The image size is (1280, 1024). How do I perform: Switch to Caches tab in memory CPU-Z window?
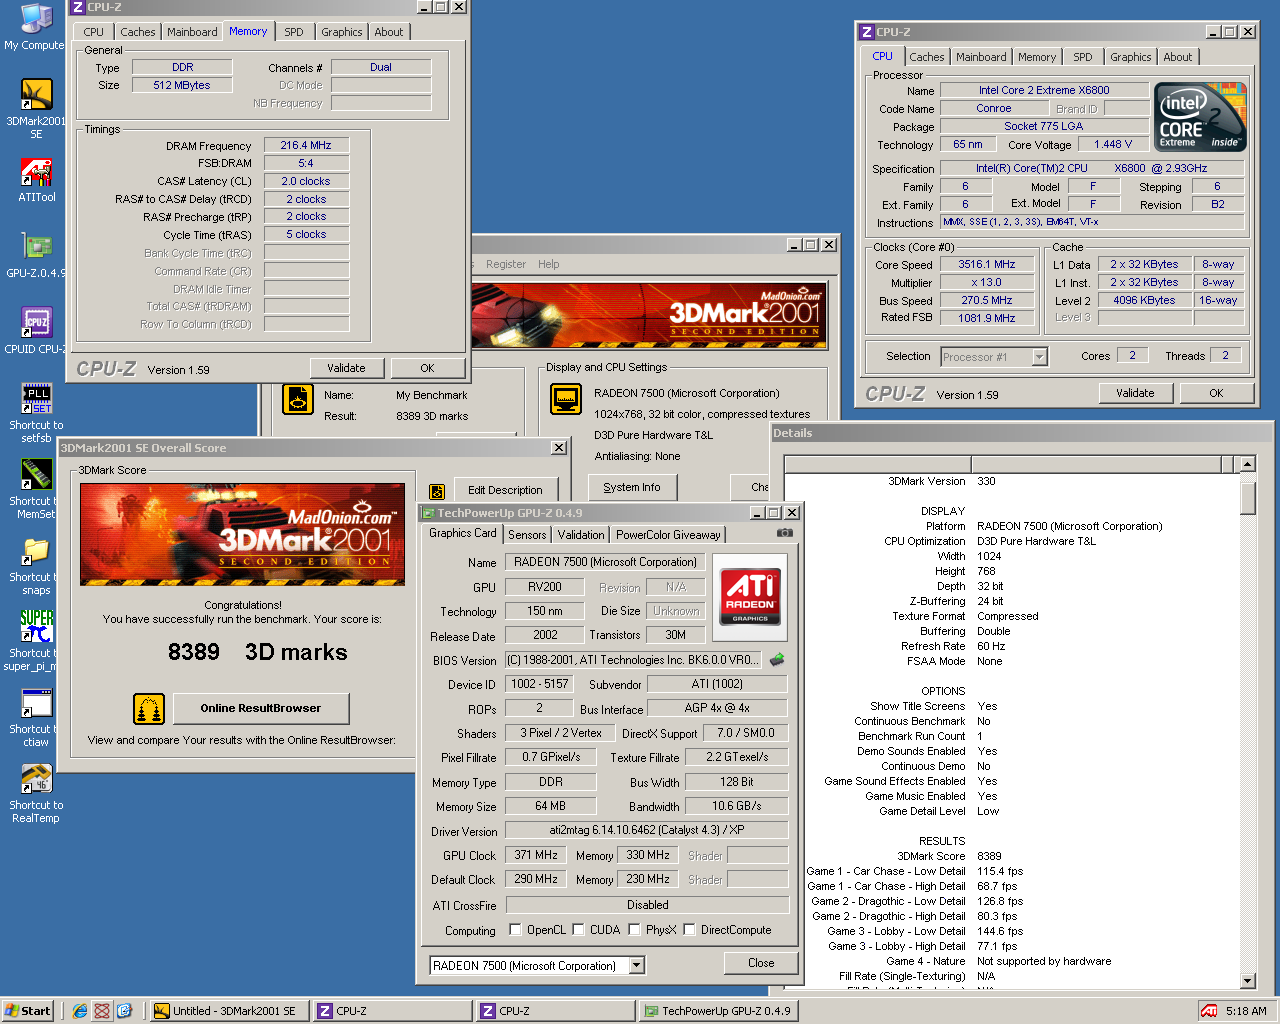[x=138, y=32]
